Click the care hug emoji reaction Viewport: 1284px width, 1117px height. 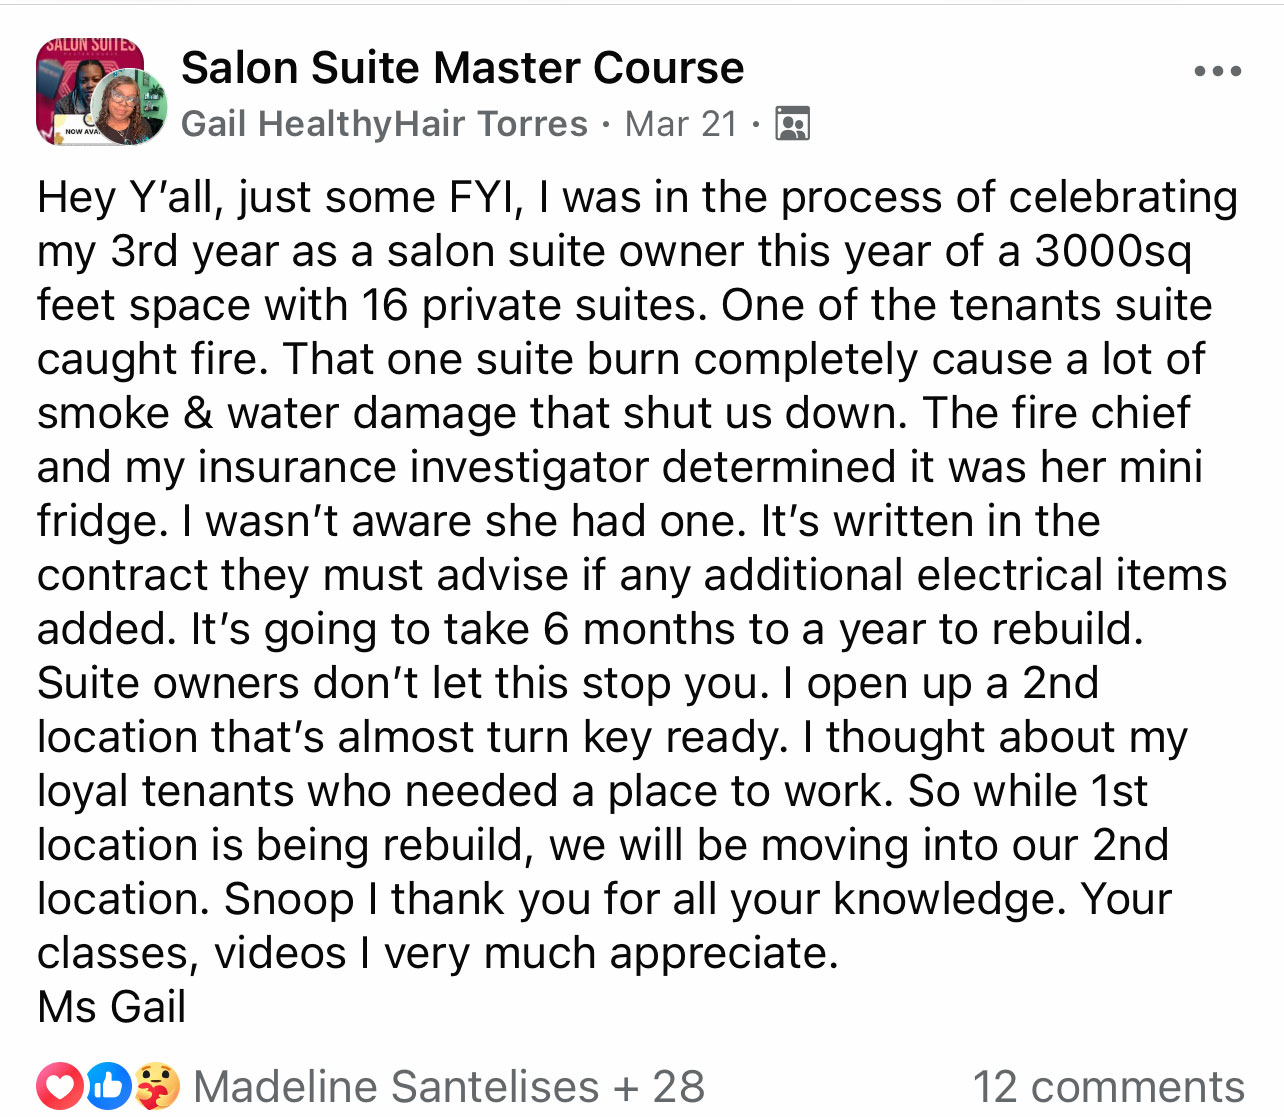pos(157,1086)
